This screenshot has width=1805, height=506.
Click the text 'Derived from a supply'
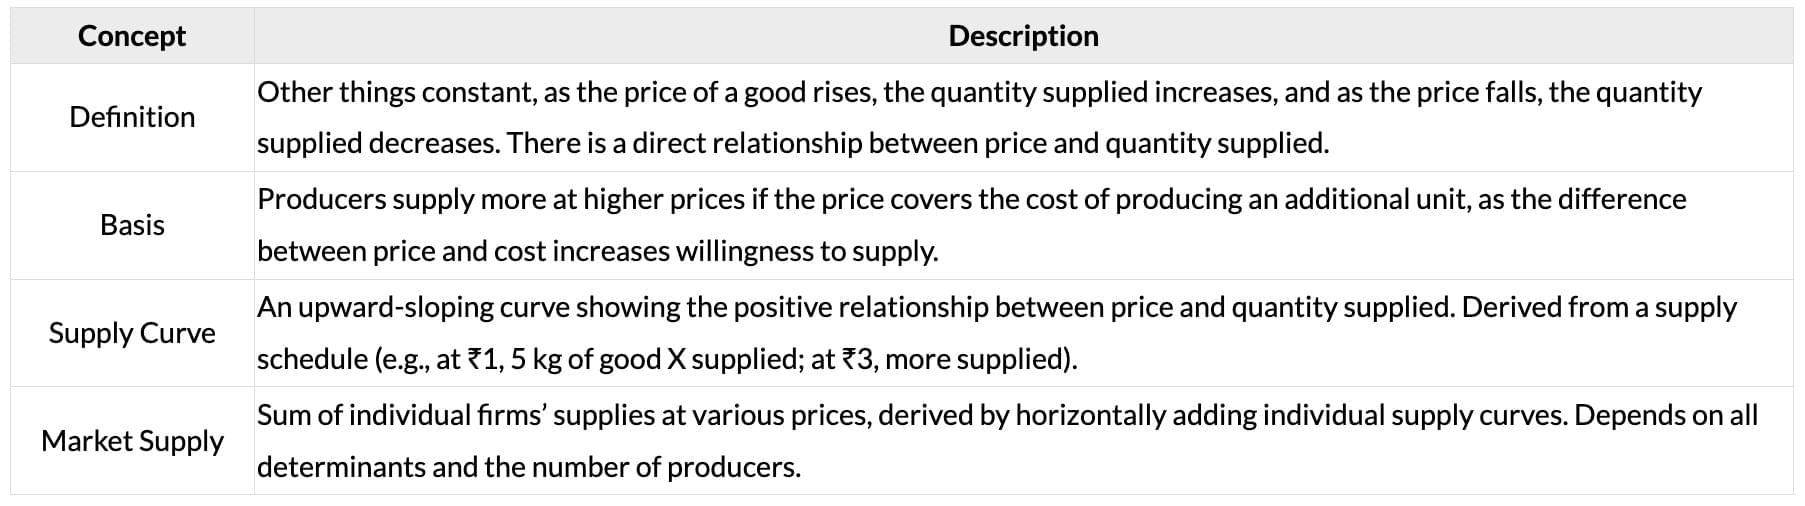pos(1599,307)
